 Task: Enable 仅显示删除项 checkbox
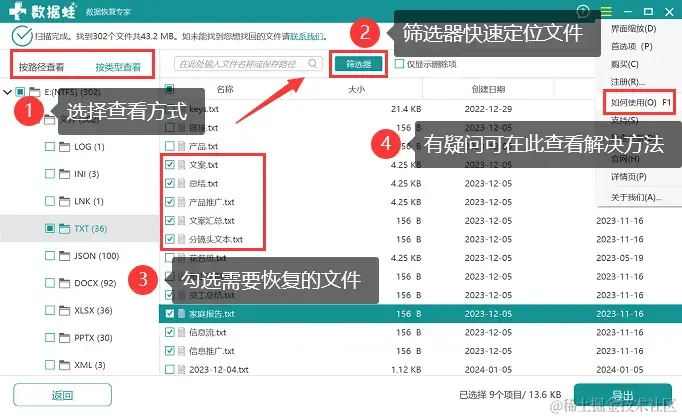coord(399,64)
